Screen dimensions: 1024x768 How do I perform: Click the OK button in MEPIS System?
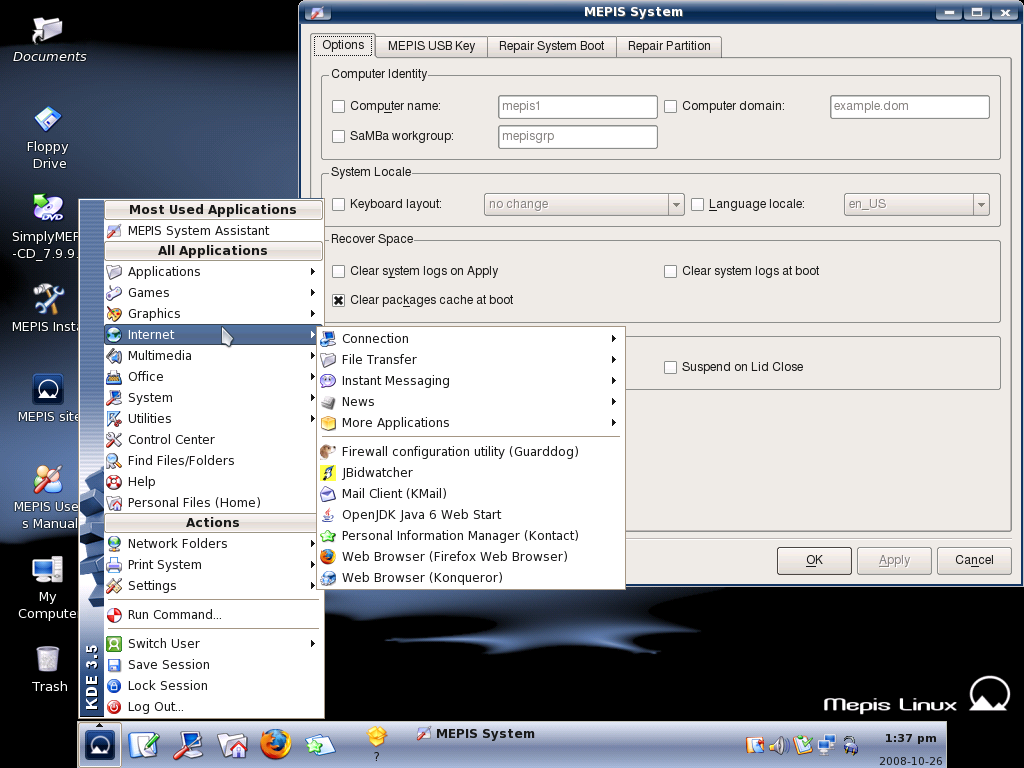814,560
